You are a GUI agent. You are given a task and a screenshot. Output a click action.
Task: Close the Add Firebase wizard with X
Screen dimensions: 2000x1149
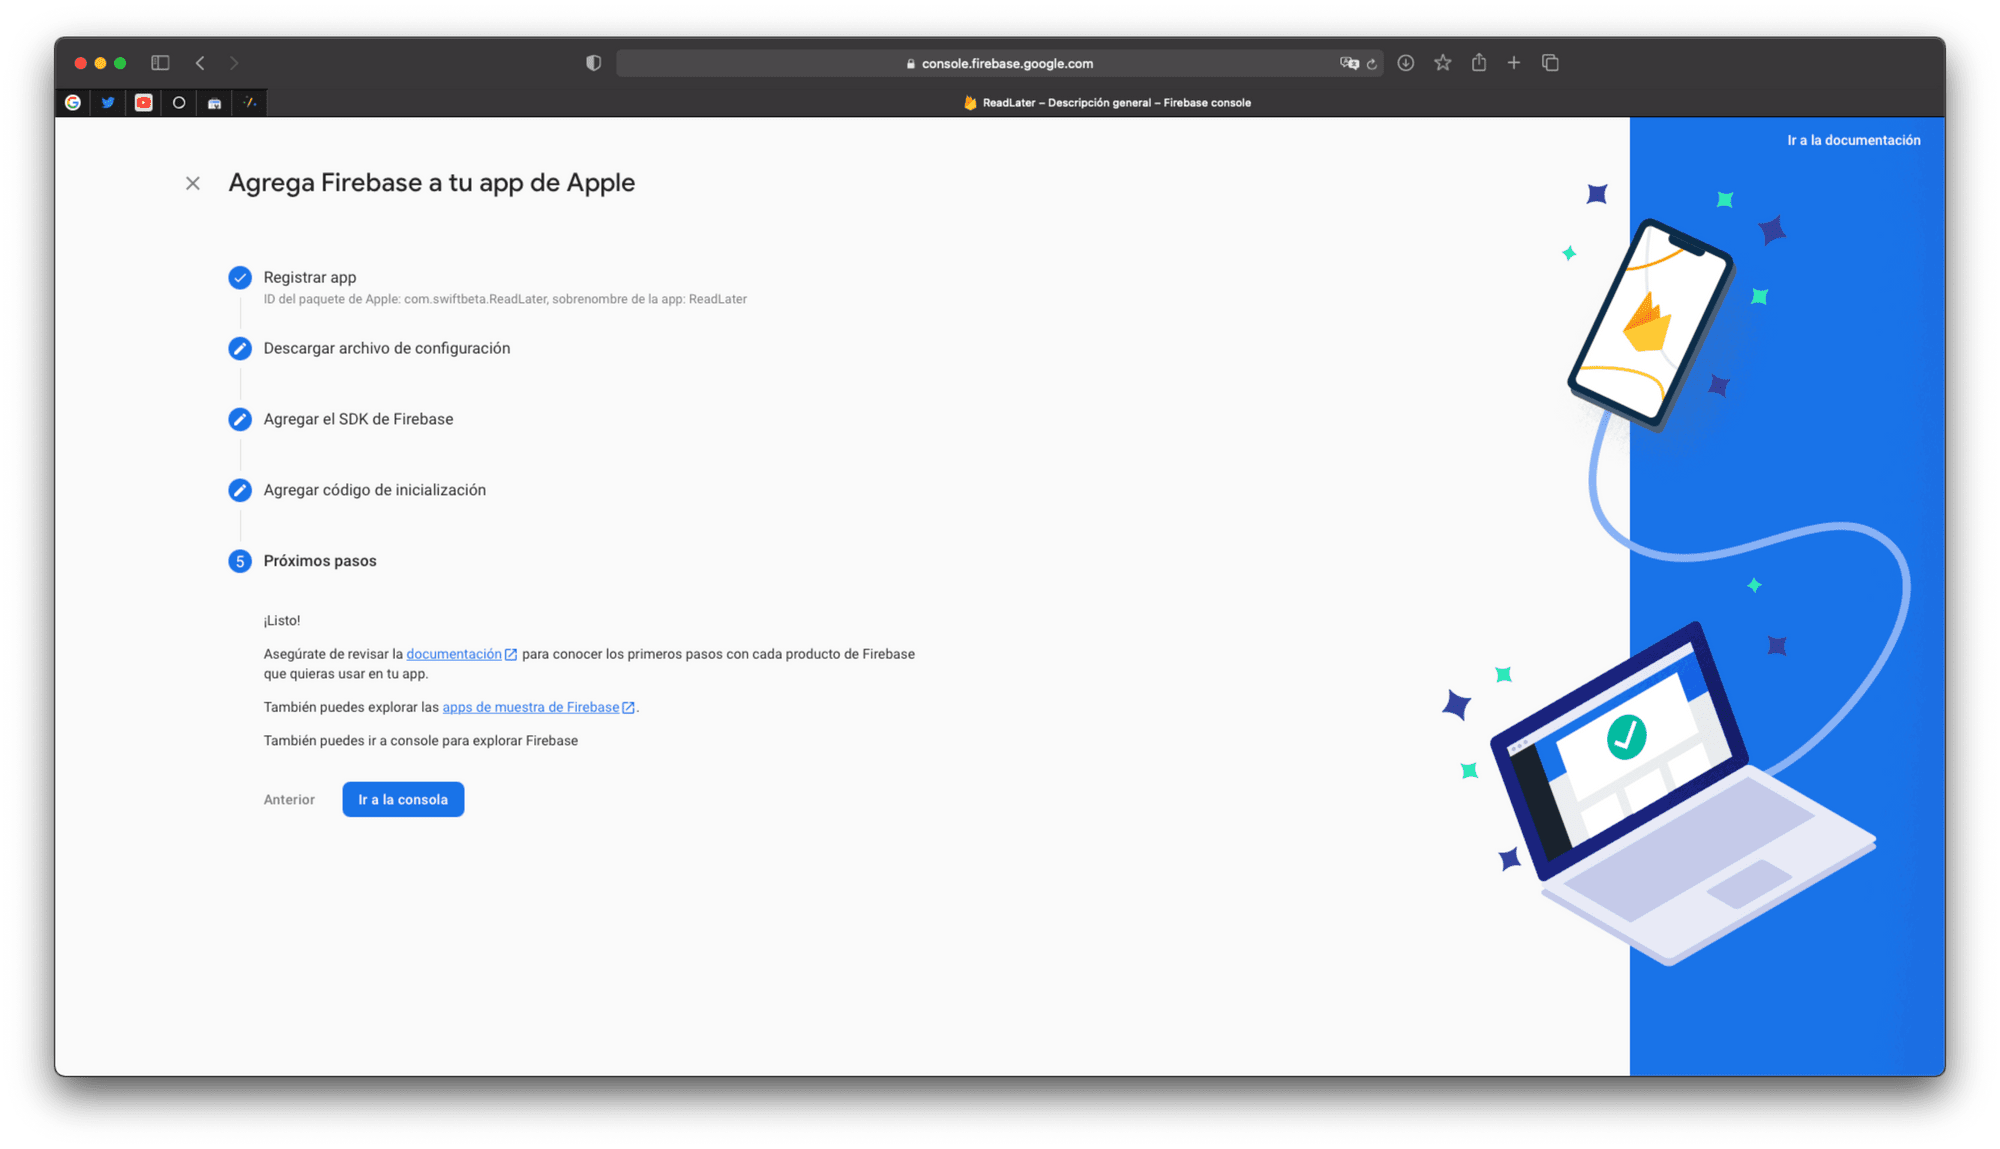[193, 183]
